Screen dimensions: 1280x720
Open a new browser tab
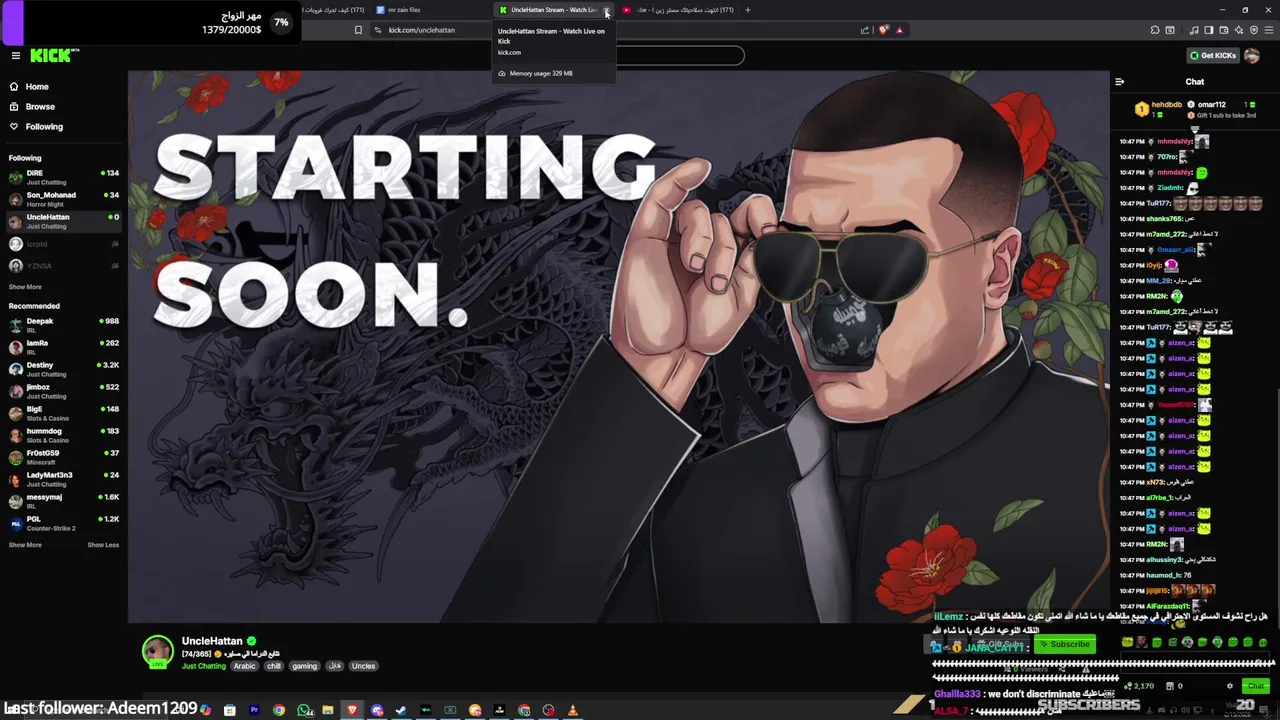(748, 10)
